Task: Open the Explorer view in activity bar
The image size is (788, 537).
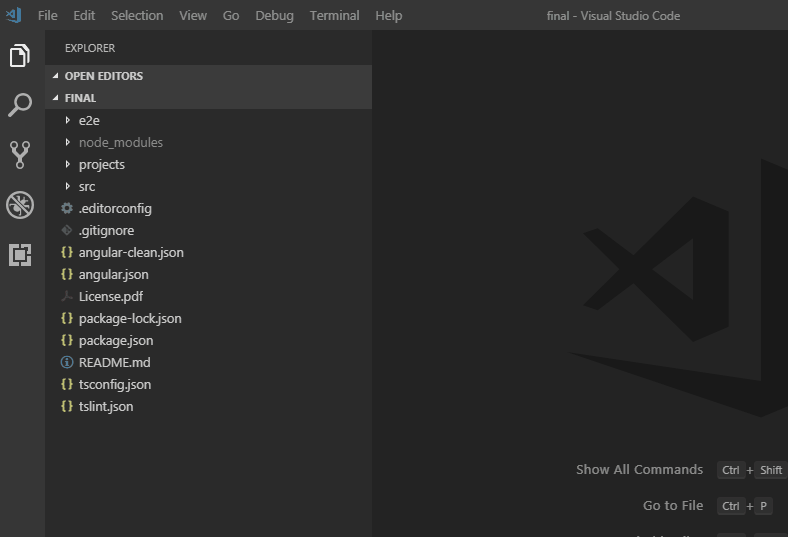Action: click(20, 56)
